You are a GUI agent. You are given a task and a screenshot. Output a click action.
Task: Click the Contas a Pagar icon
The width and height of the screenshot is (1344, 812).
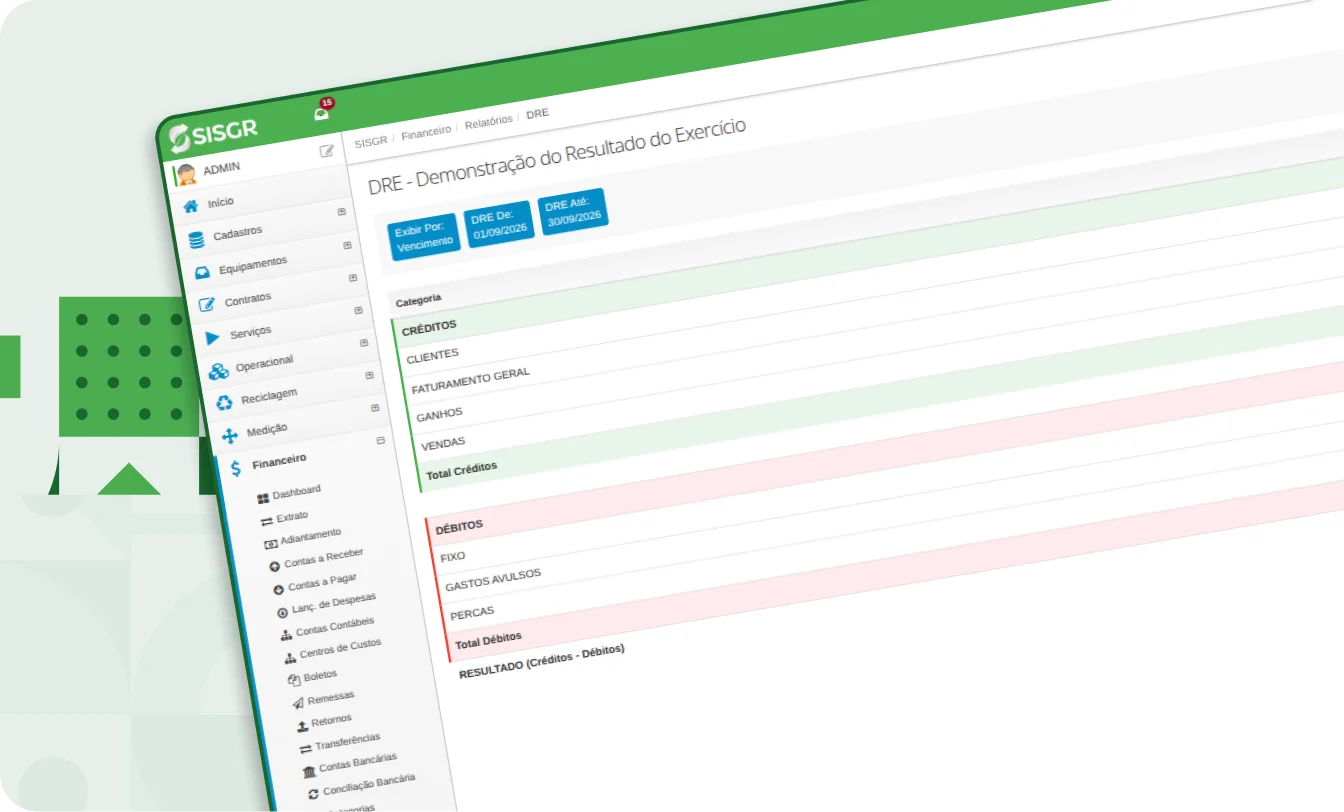tap(279, 590)
